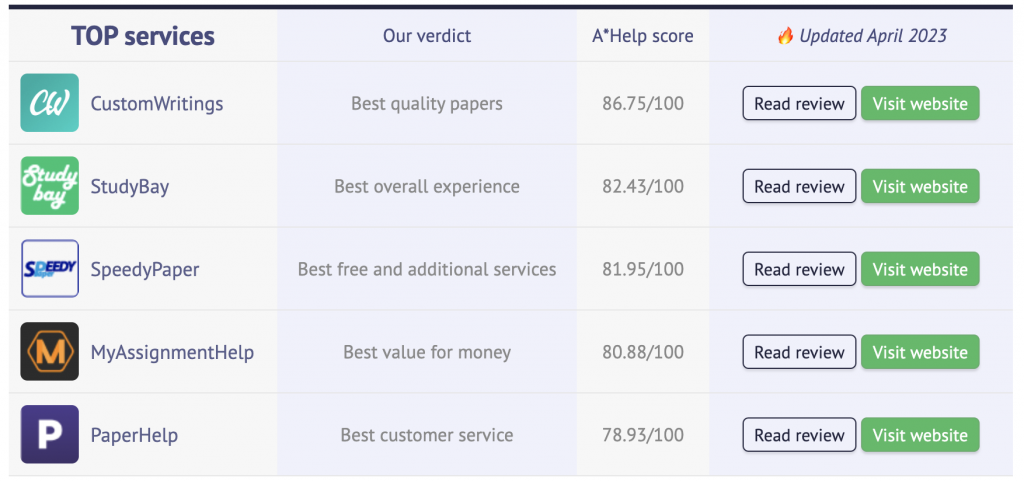Screen dimensions: 1024x481
Task: Open Read review for CustomWritings
Action: (x=799, y=103)
